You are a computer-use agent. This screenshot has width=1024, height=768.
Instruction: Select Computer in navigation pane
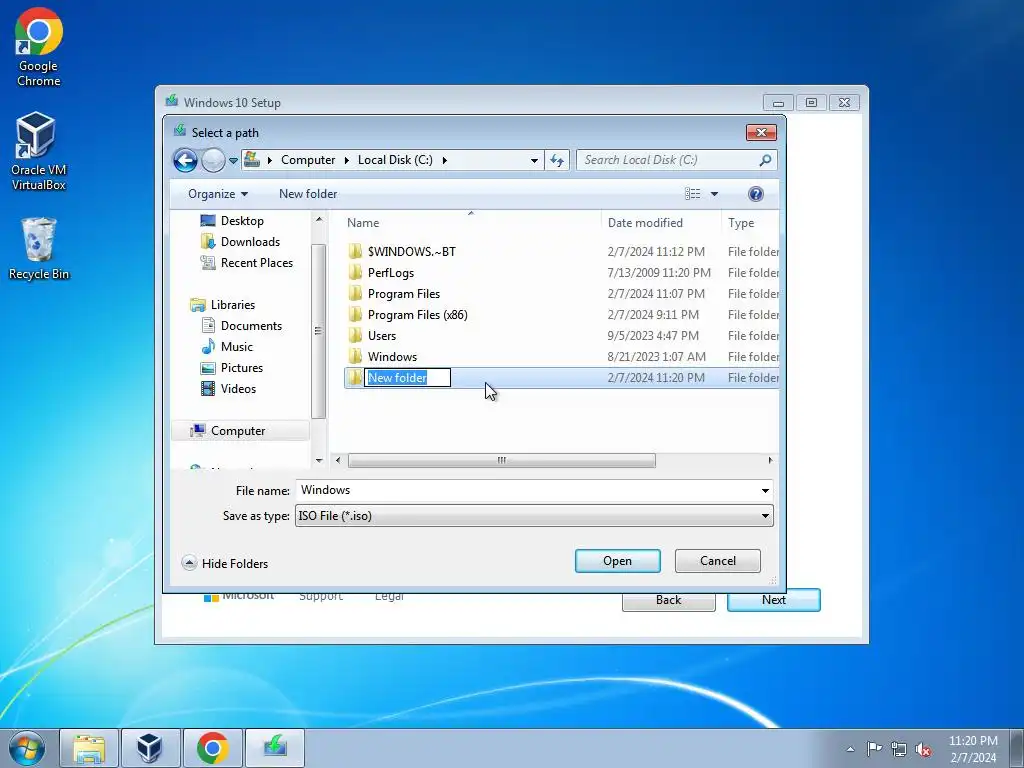click(x=240, y=431)
